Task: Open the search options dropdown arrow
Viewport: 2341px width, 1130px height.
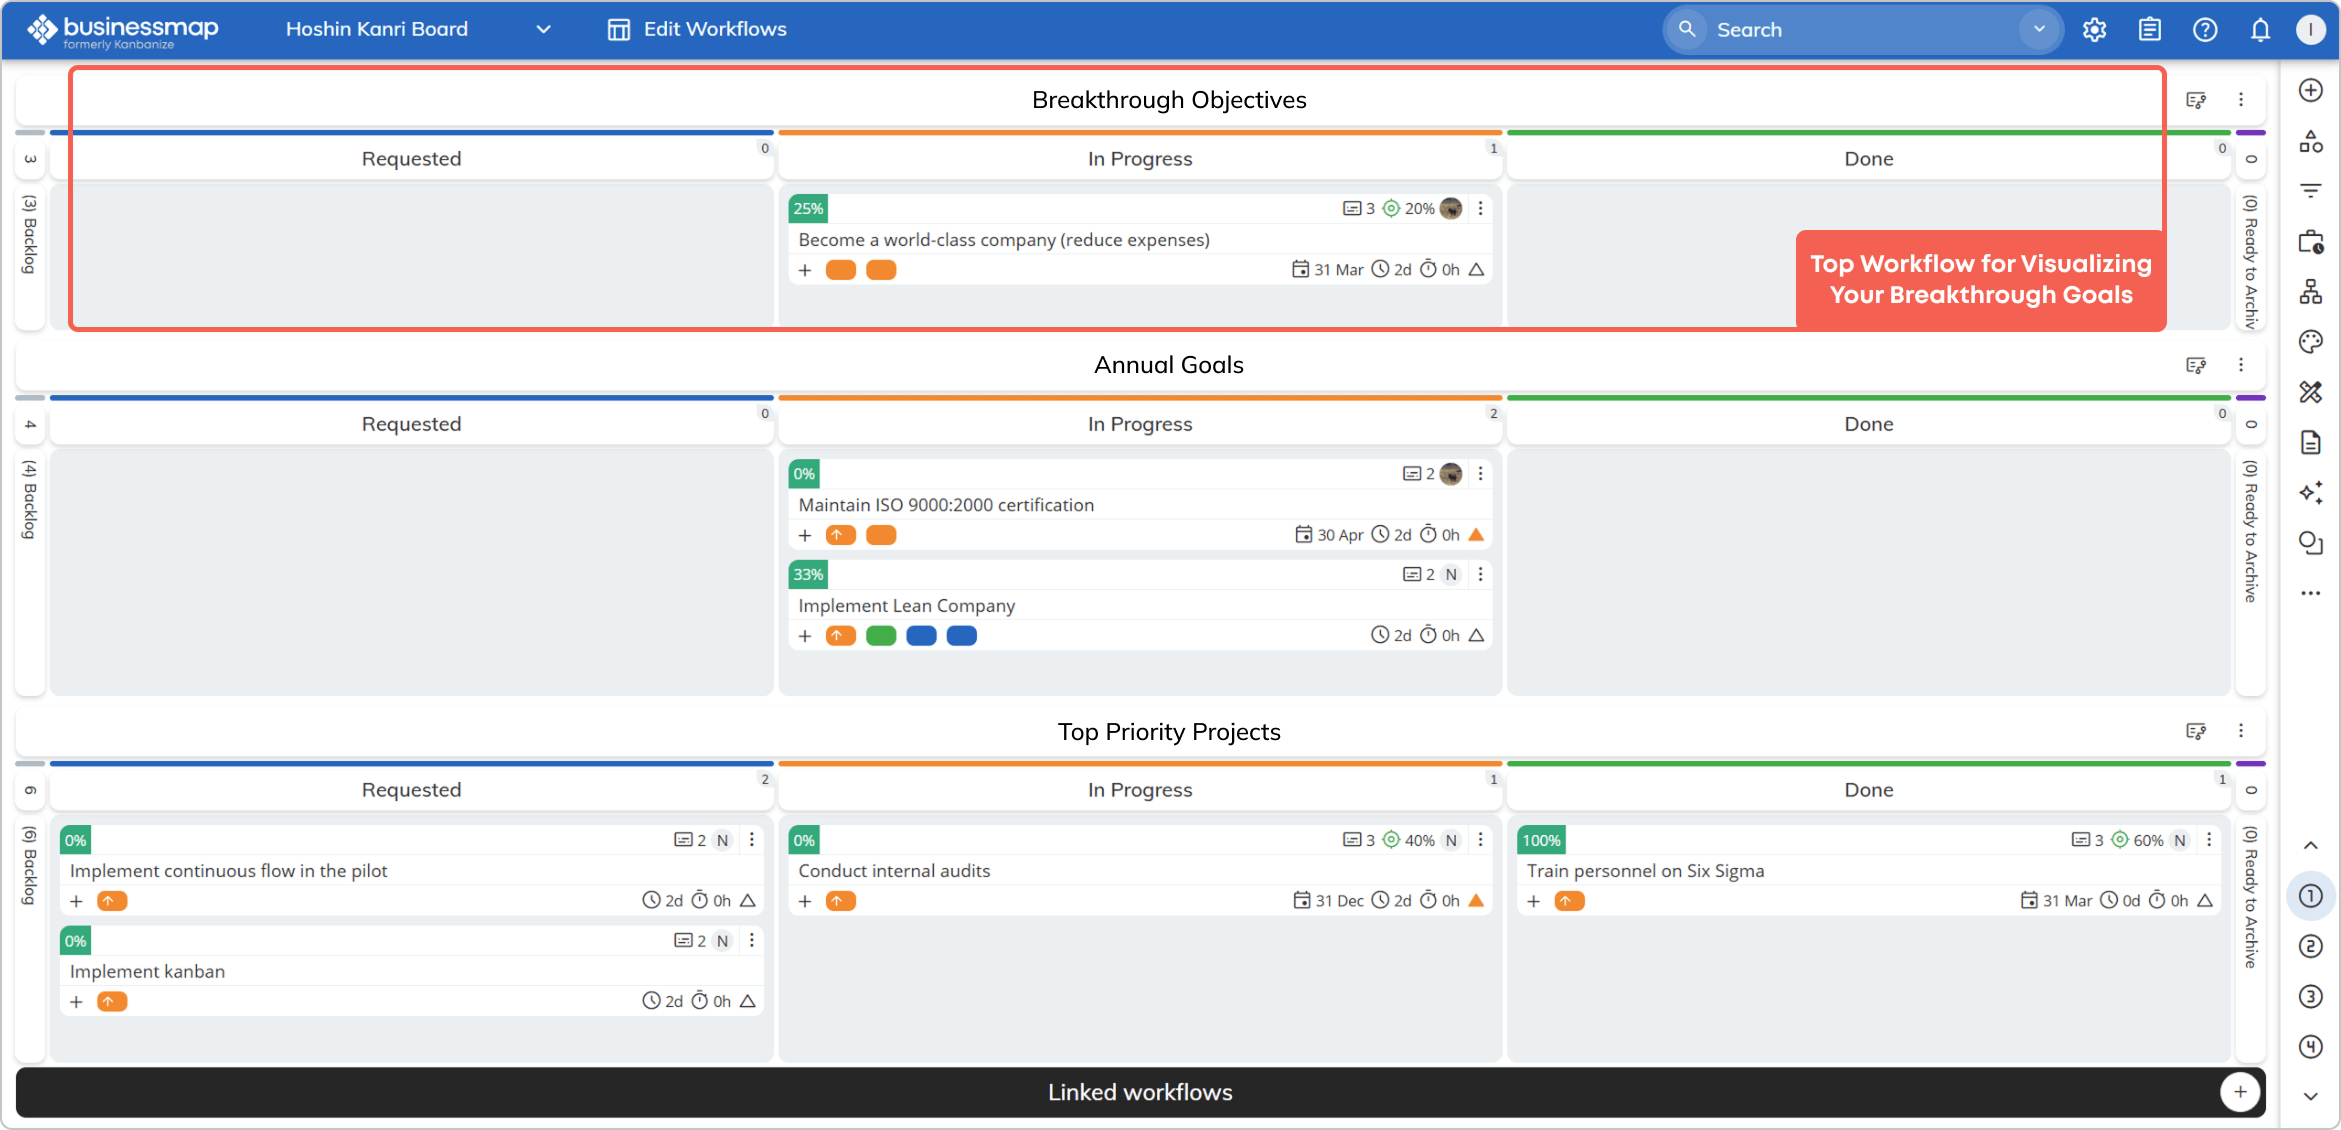Action: 2038,29
